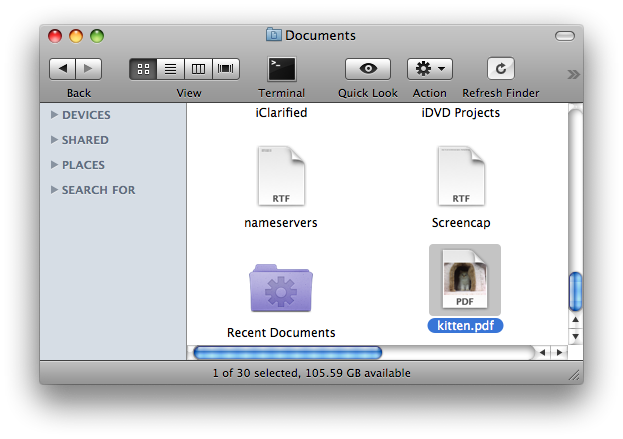Expand the PLACES sidebar section
The height and width of the screenshot is (439, 623).
pos(54,164)
